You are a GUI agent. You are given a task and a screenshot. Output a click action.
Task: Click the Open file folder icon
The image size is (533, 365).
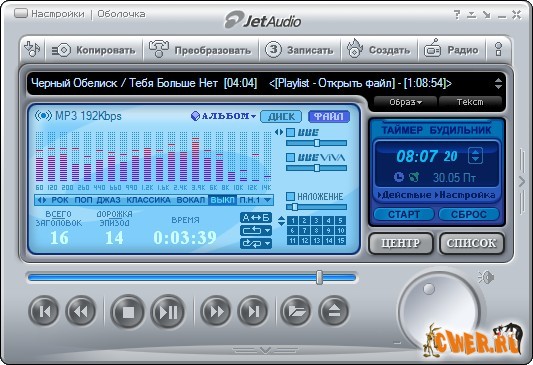[295, 311]
